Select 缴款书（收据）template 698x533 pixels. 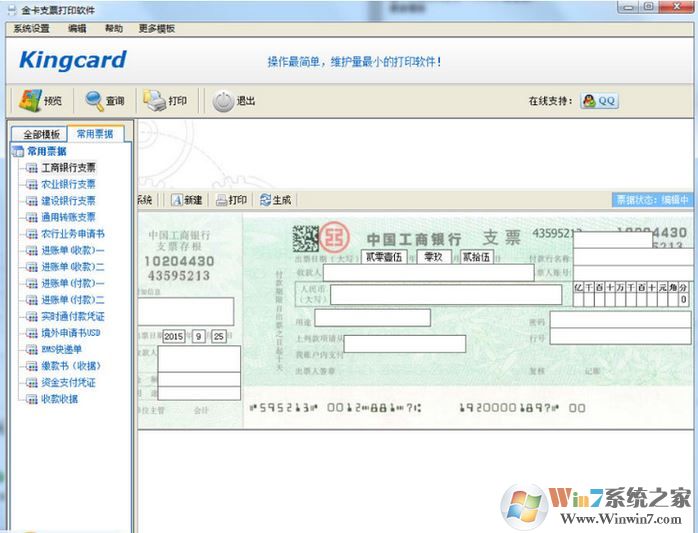click(71, 366)
